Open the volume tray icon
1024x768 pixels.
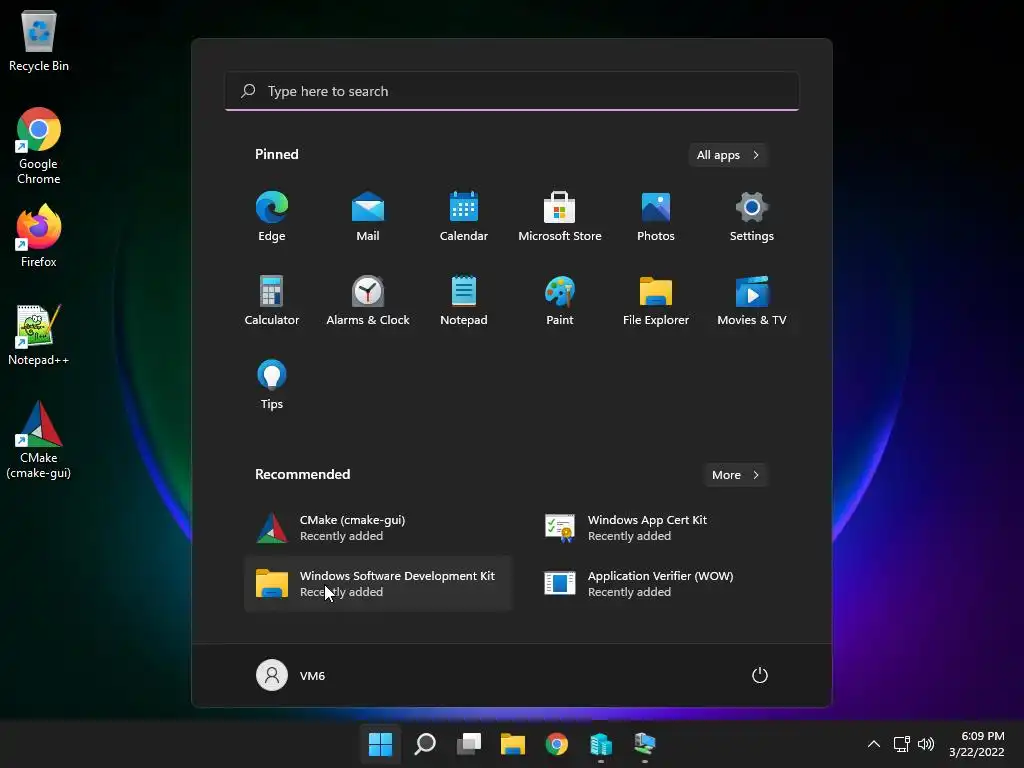(x=926, y=744)
